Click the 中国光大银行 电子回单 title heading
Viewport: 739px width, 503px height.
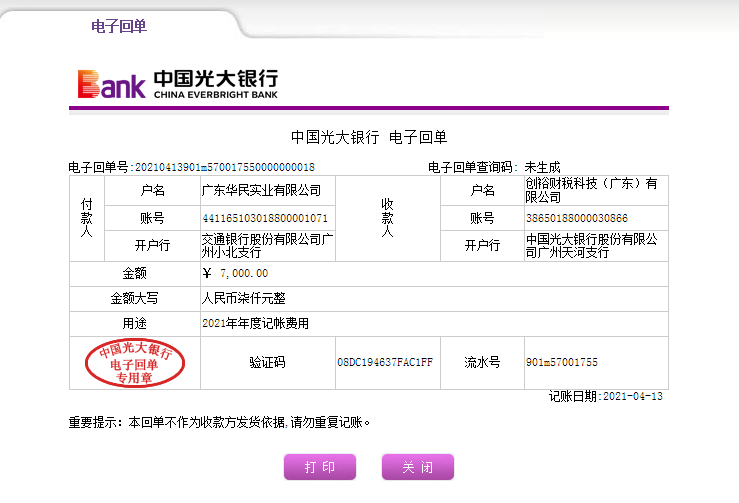click(369, 137)
